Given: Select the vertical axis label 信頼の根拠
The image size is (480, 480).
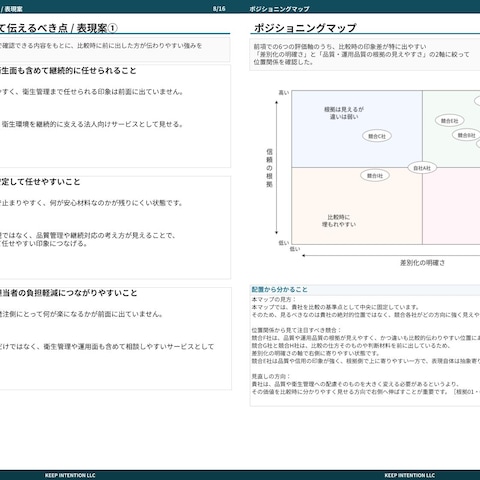Looking at the screenshot, I should point(269,168).
